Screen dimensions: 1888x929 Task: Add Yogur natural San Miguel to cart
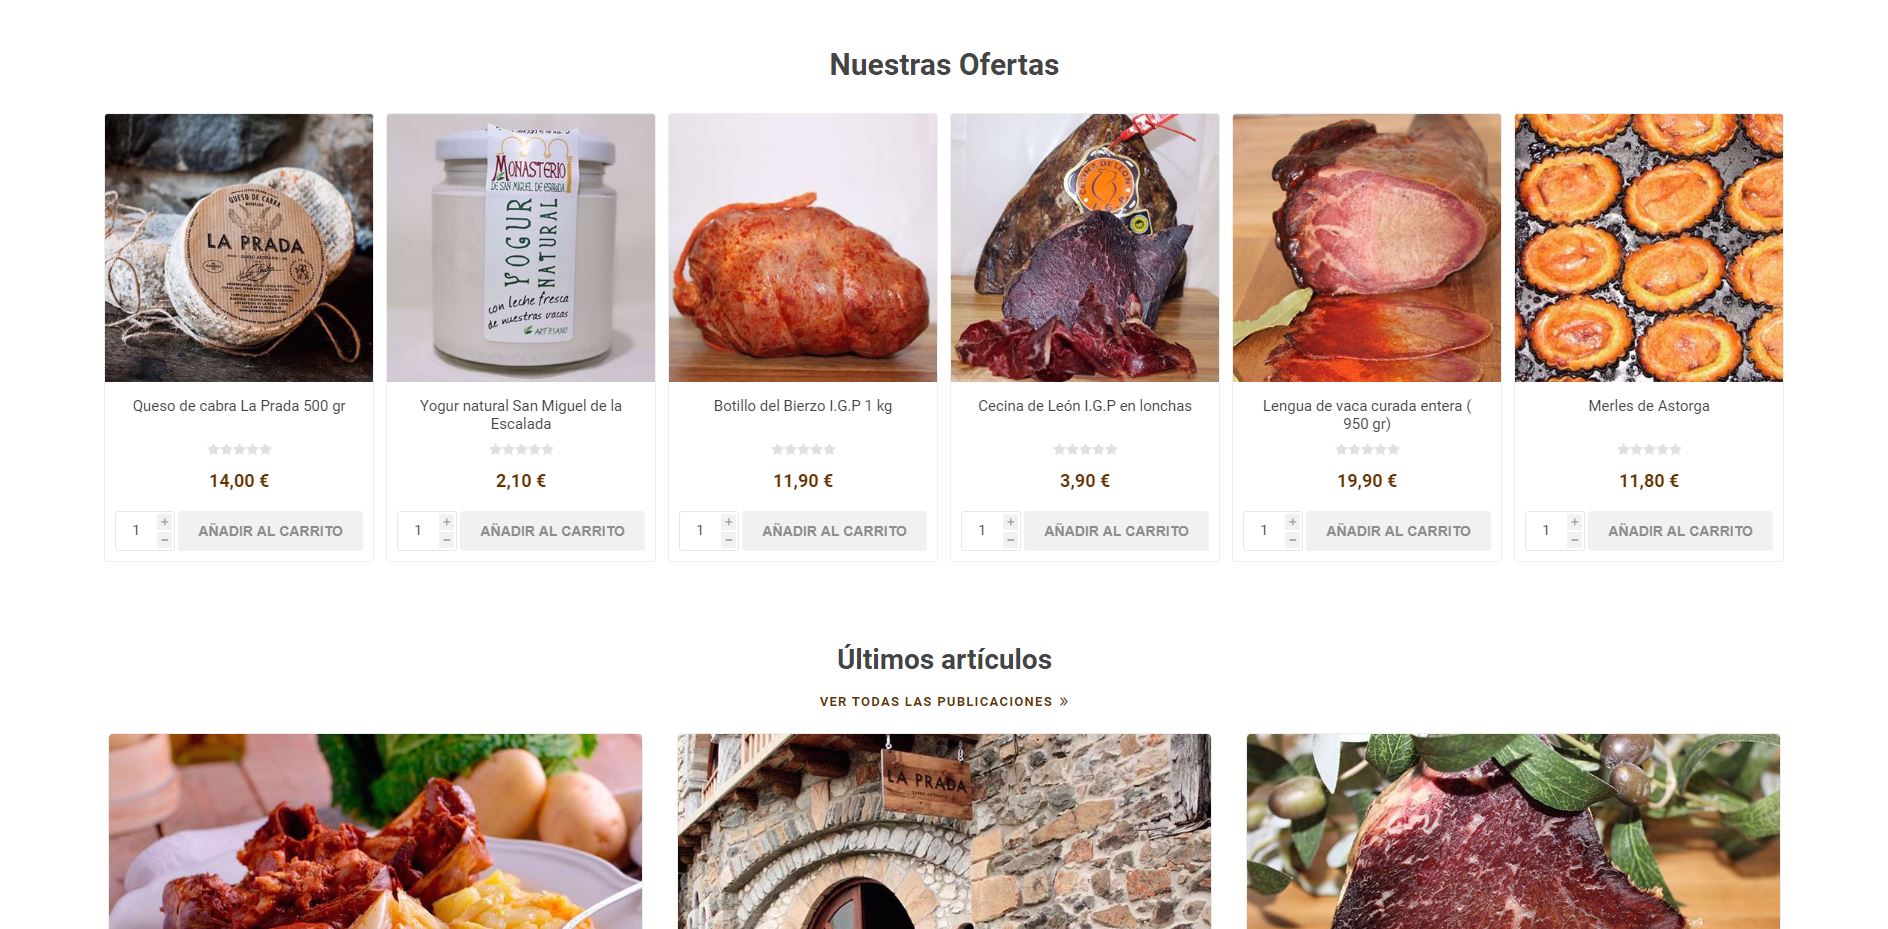(552, 531)
